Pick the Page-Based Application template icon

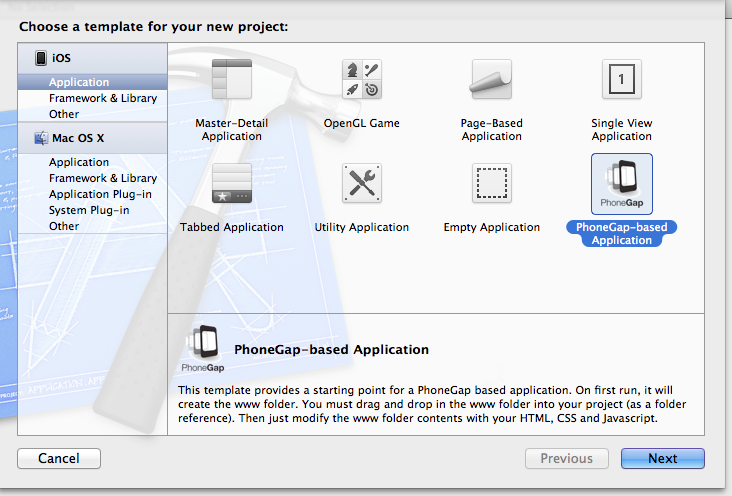[x=492, y=79]
